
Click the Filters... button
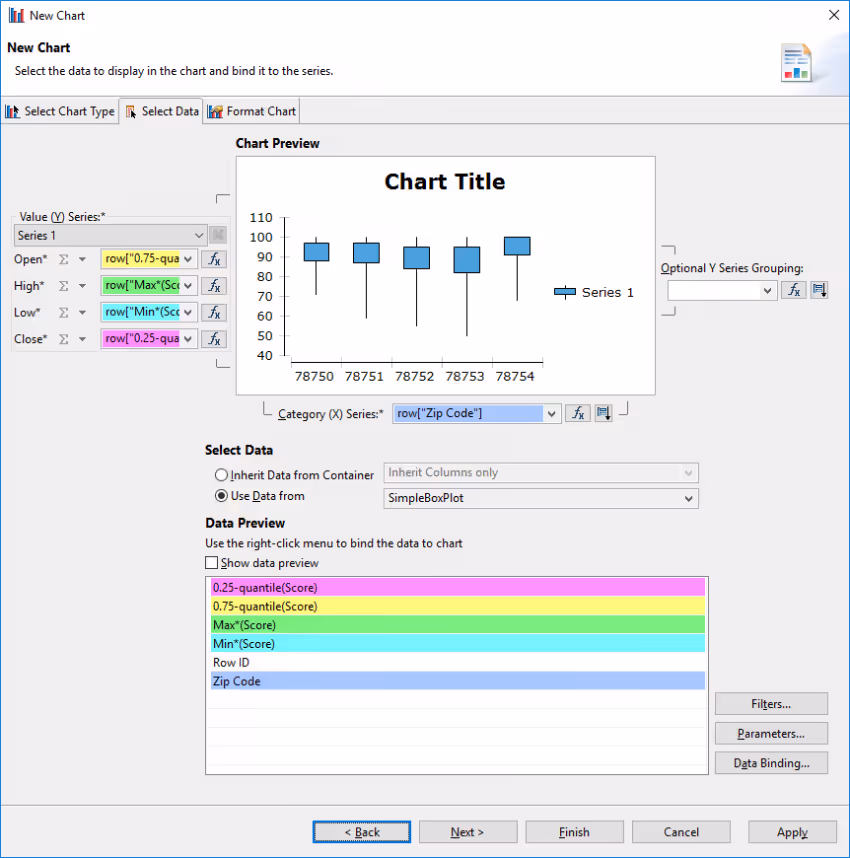click(771, 704)
